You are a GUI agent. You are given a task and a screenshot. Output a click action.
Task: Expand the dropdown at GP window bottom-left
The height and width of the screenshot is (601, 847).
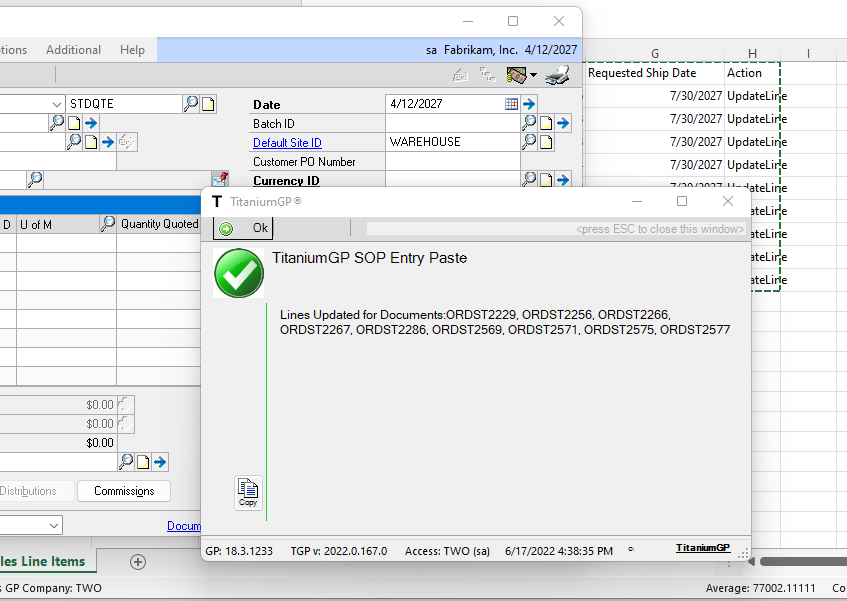point(53,525)
